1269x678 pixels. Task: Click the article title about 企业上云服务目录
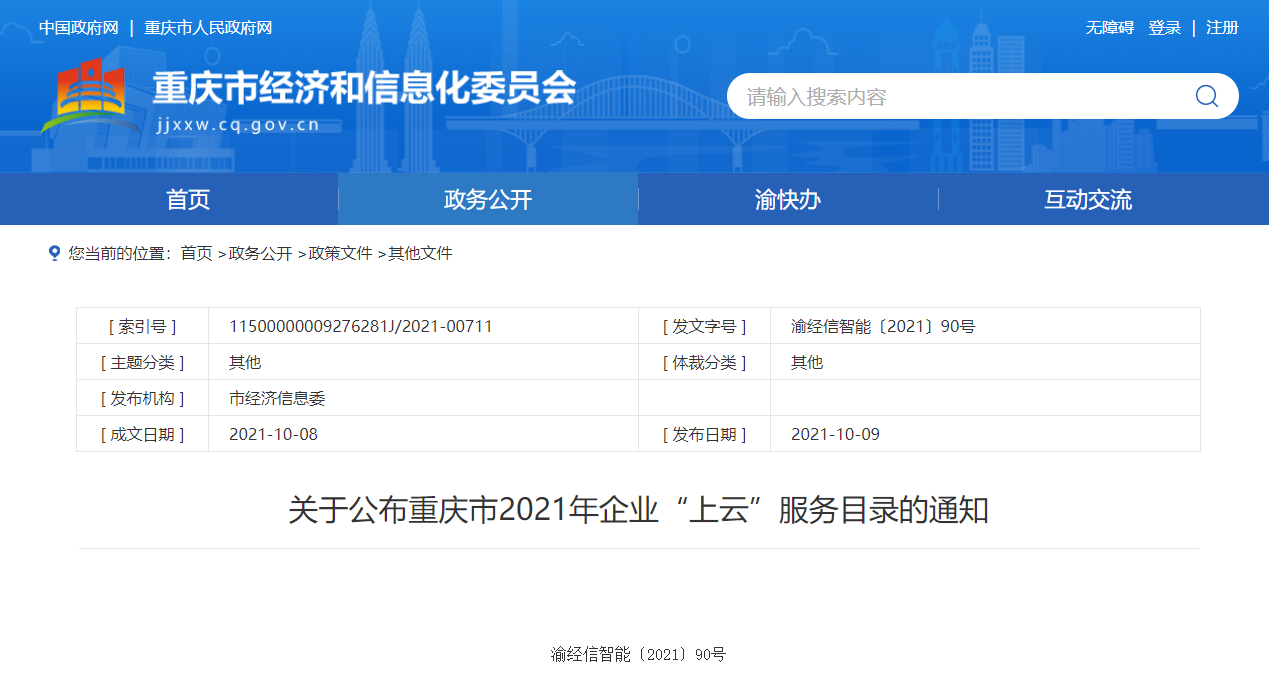coord(638,510)
